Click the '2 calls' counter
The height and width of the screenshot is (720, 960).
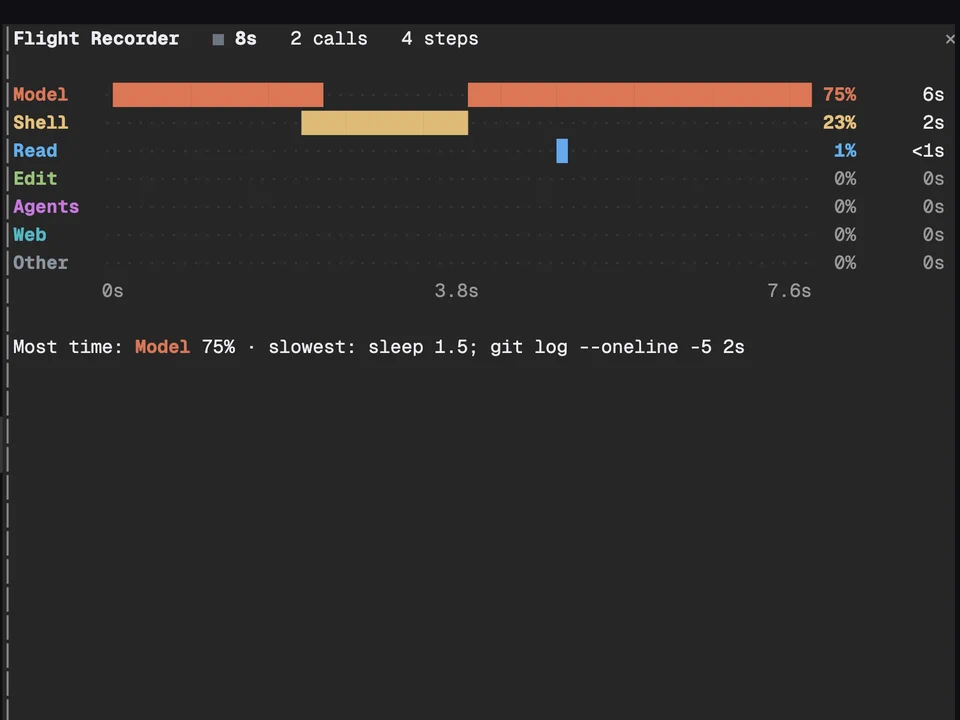pos(329,39)
